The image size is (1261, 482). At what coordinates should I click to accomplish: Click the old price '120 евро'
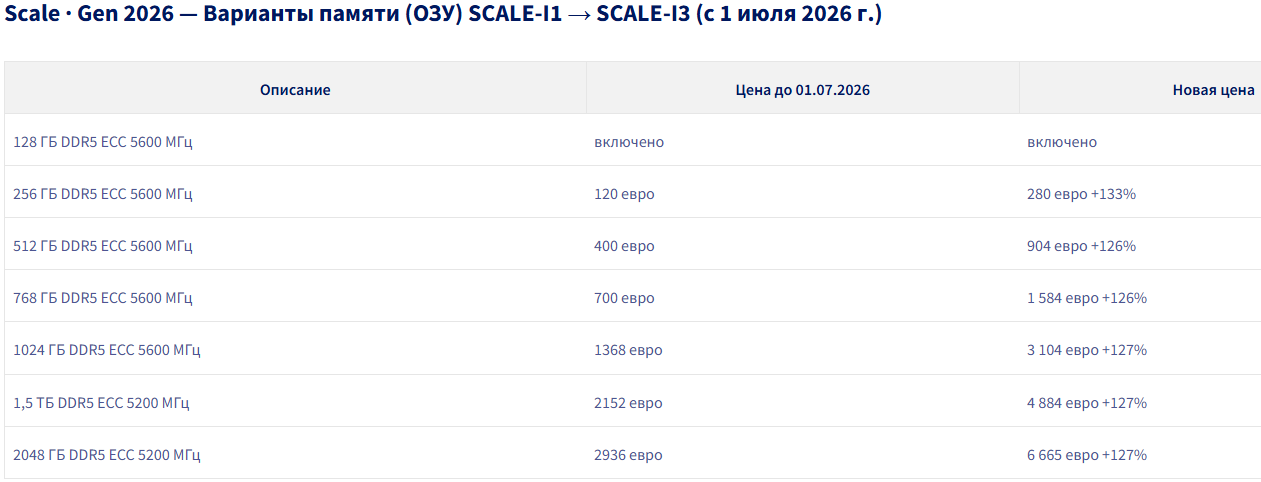click(624, 194)
